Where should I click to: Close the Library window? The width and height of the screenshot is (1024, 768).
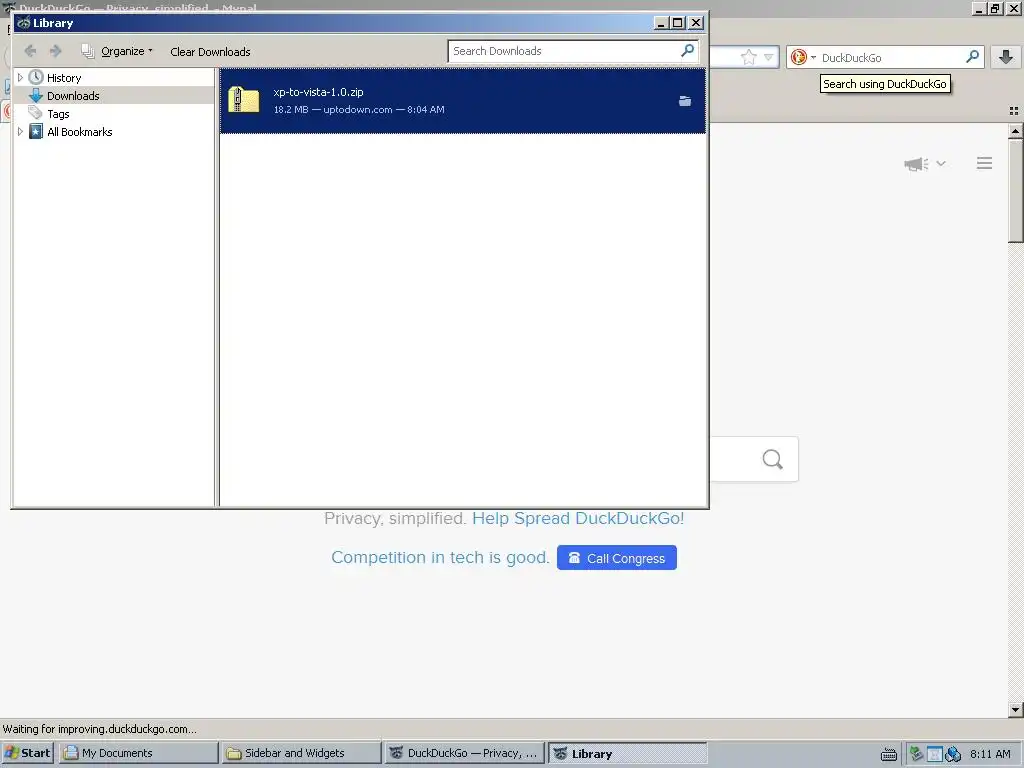696,23
